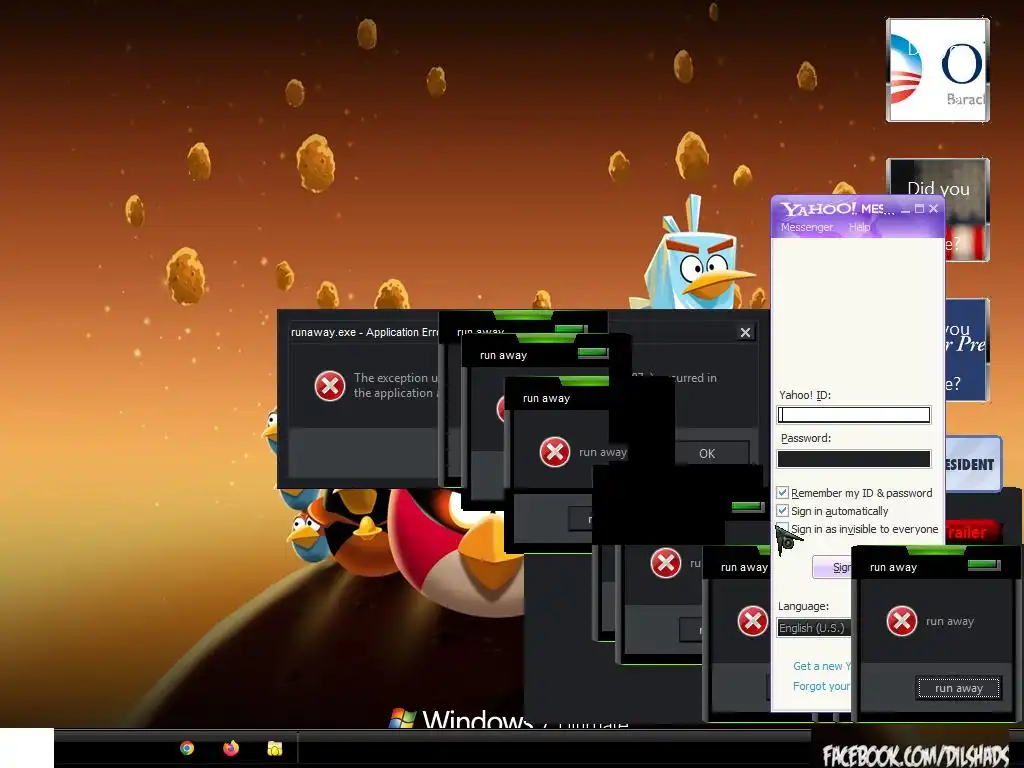Click the Sign In button
Viewport: 1024px width, 768px height.
pyautogui.click(x=832, y=567)
